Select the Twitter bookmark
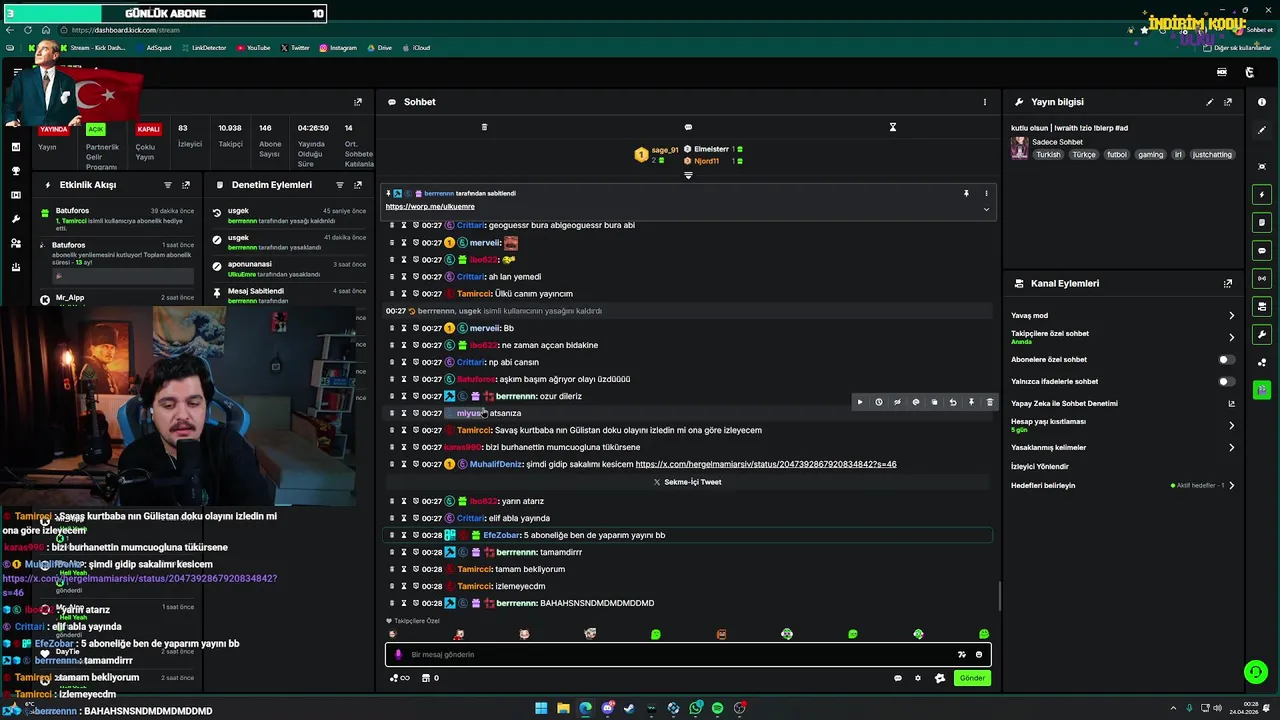This screenshot has height=720, width=1280. 296,48
